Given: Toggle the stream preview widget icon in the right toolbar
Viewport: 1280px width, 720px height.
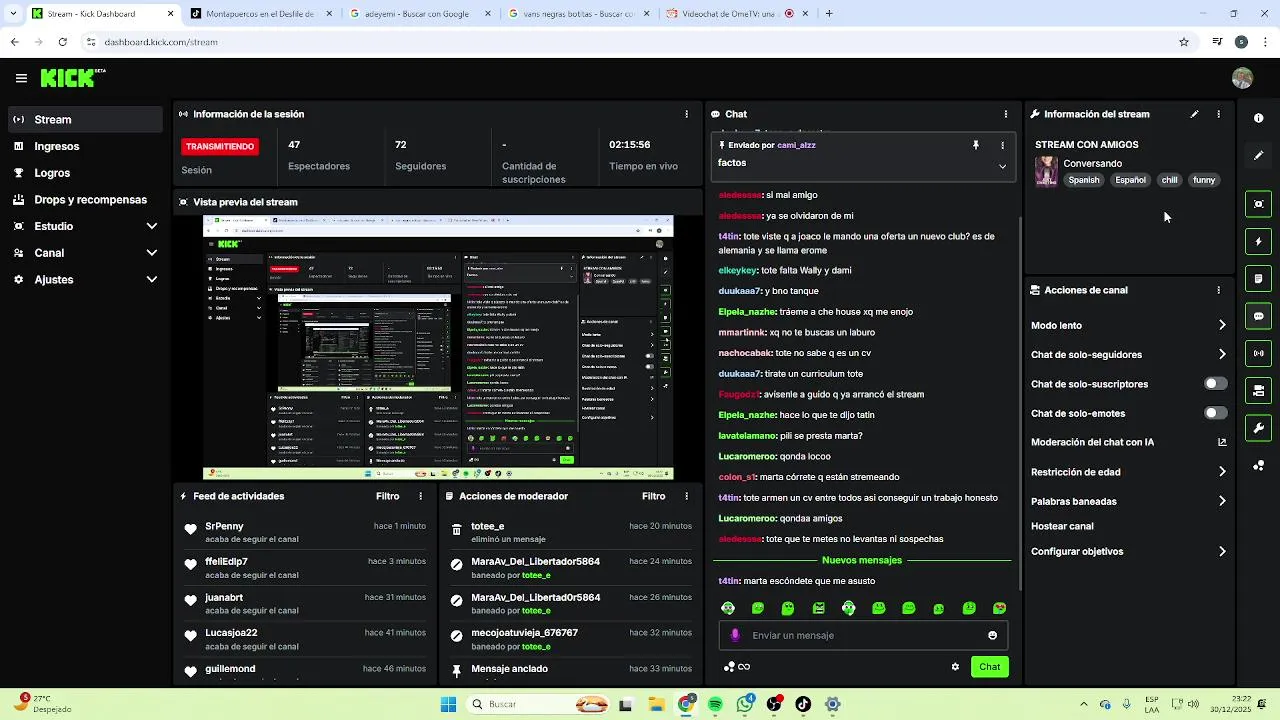Looking at the screenshot, I should 1258,204.
